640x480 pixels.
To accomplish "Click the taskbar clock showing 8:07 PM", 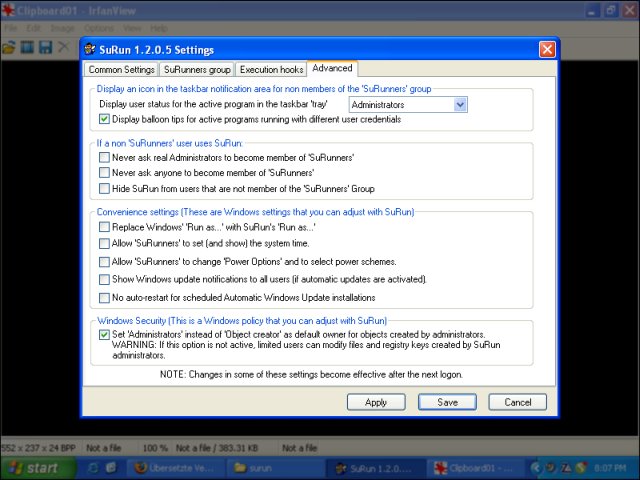I will pyautogui.click(x=610, y=468).
